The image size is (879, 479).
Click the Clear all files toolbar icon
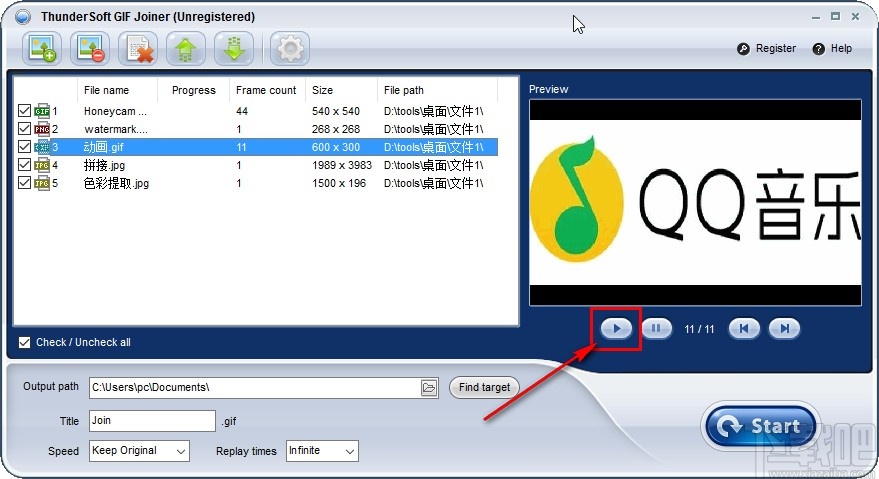pos(138,49)
